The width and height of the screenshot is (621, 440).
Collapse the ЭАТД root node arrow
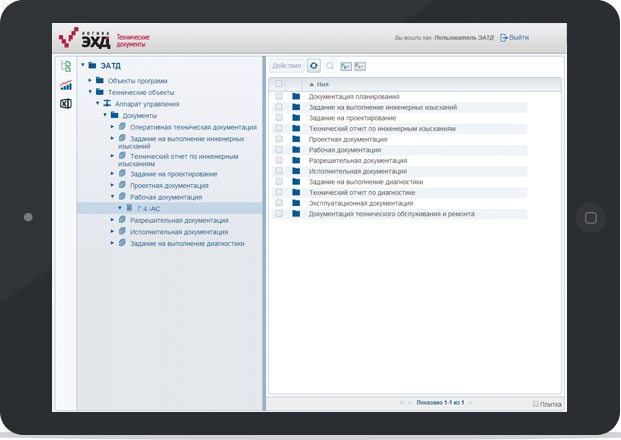click(x=82, y=66)
